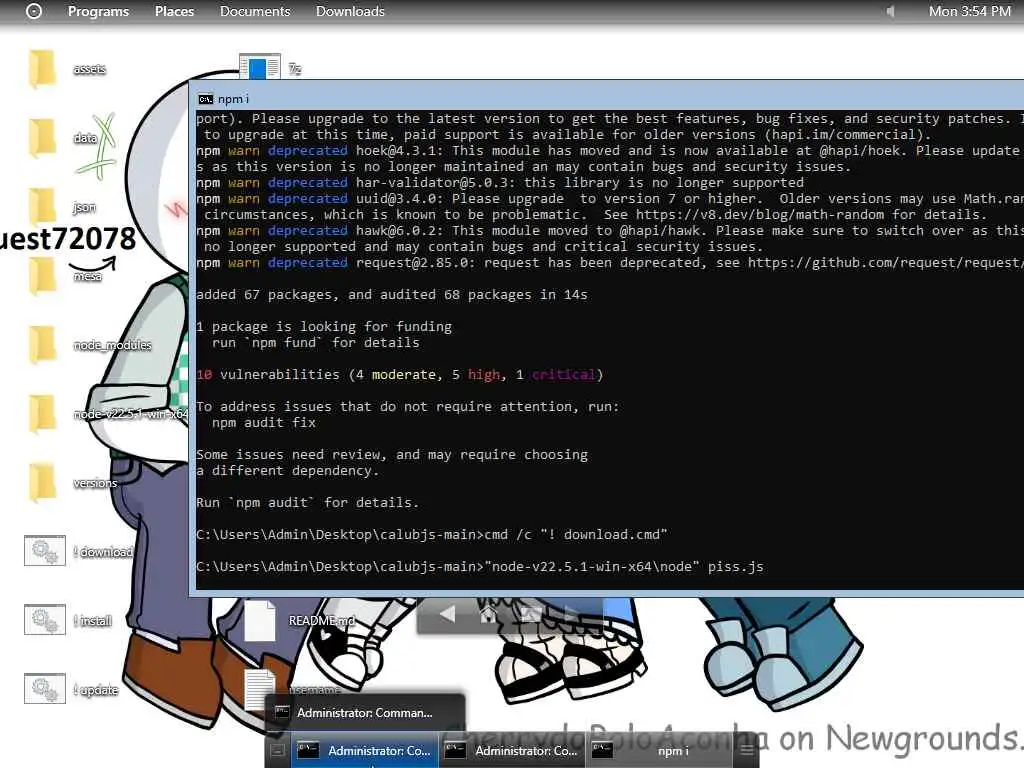This screenshot has height=768, width=1024.
Task: Open the circular start menu icon
Action: click(34, 11)
